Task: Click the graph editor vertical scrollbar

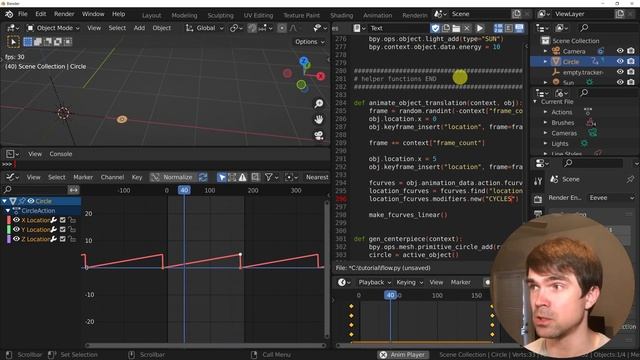Action: [327, 269]
